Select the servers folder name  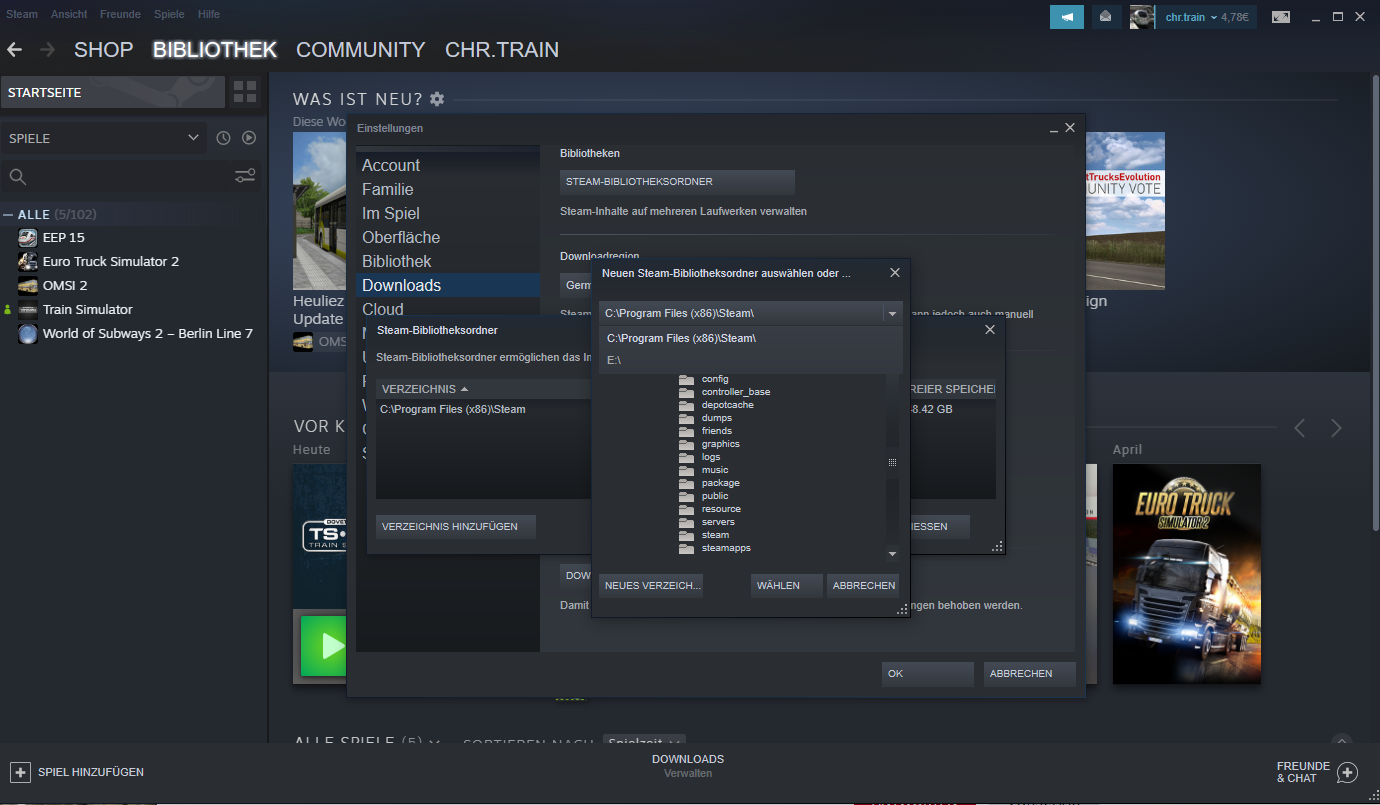pos(718,522)
